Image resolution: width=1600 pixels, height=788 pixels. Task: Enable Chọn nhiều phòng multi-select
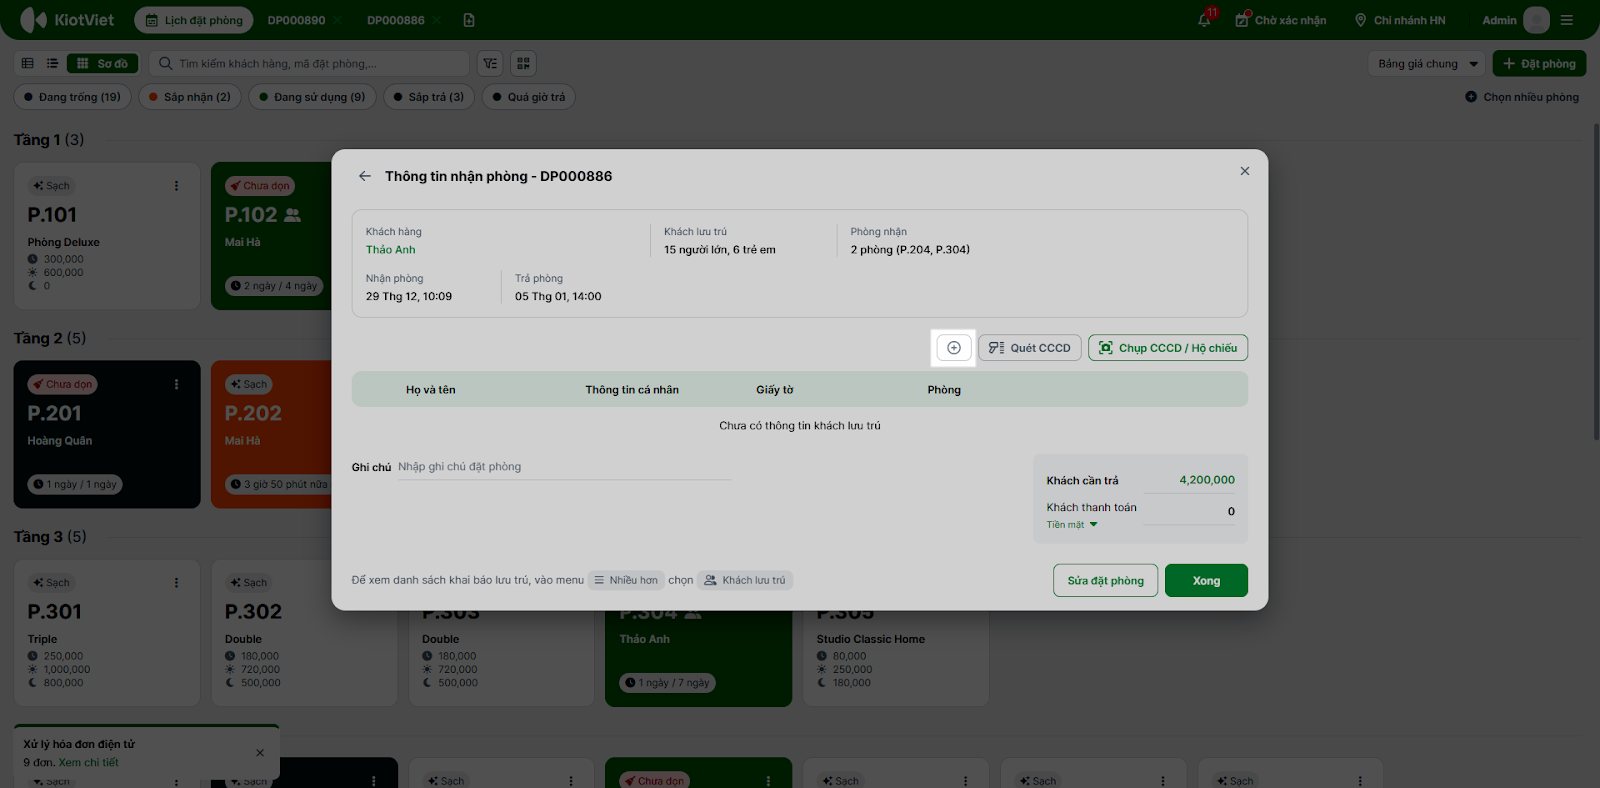point(1522,97)
